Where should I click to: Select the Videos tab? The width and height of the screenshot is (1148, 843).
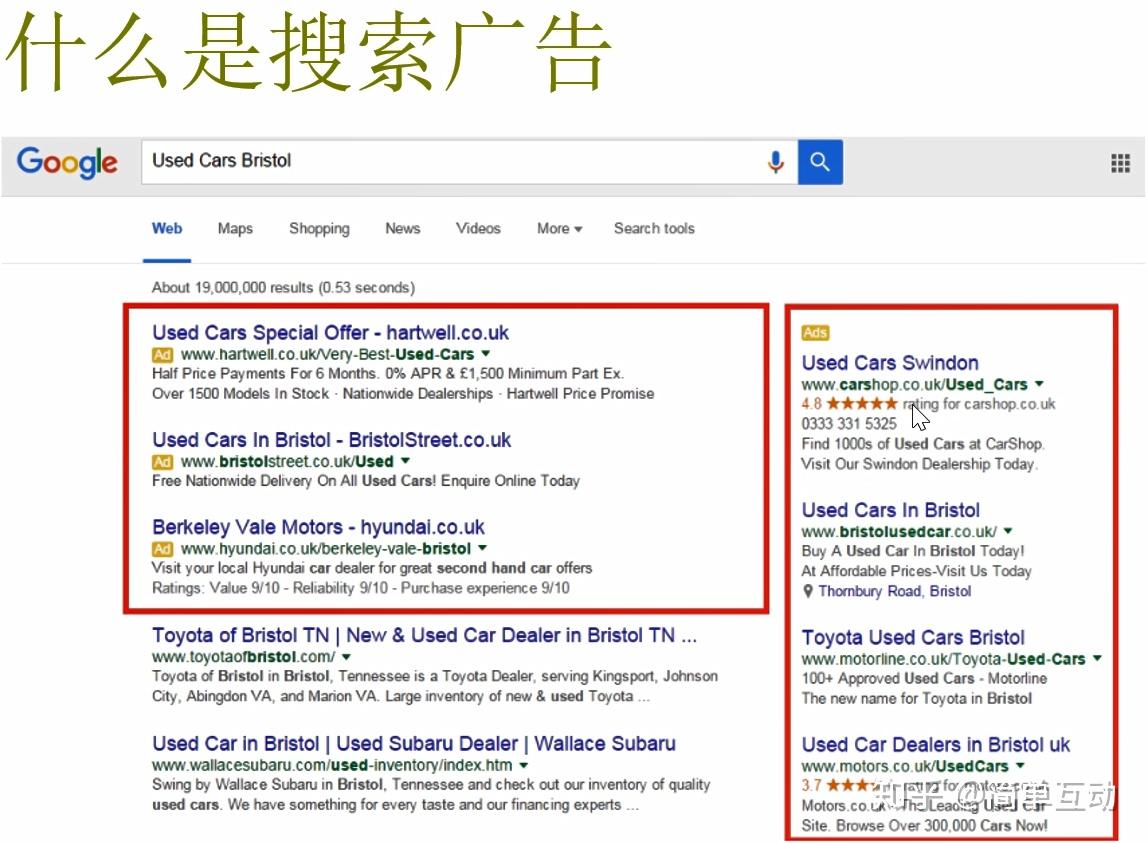coord(478,229)
